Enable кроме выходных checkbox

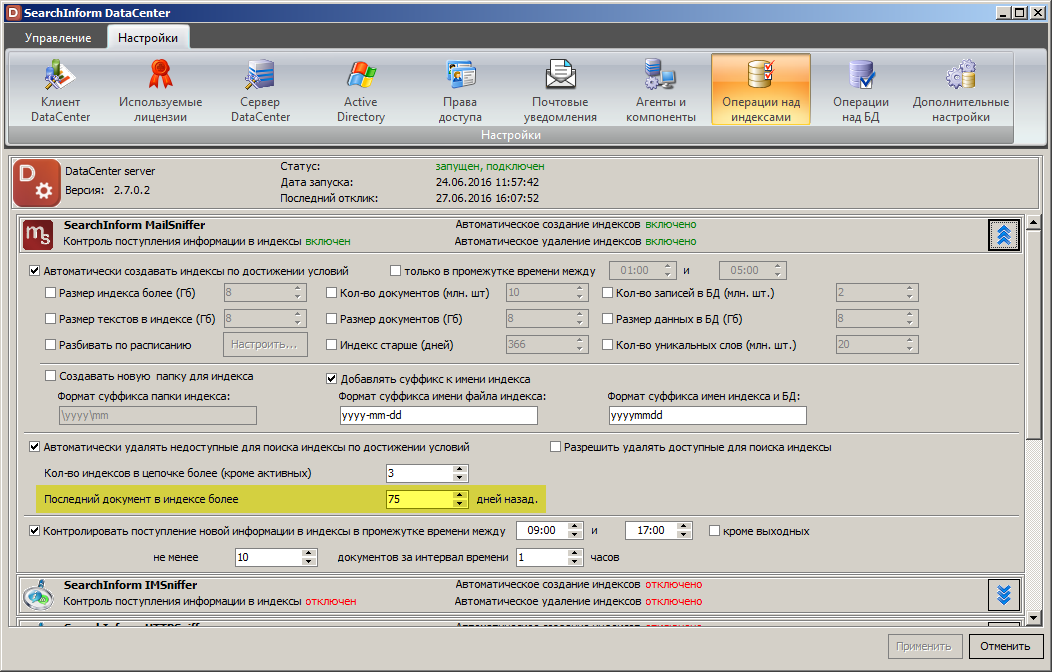pyautogui.click(x=714, y=530)
